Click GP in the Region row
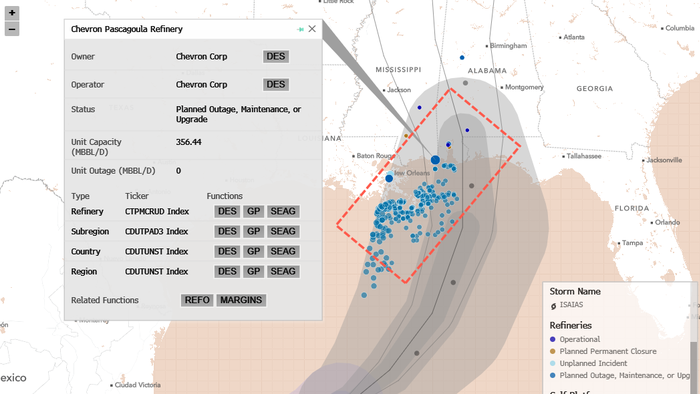 tap(254, 272)
